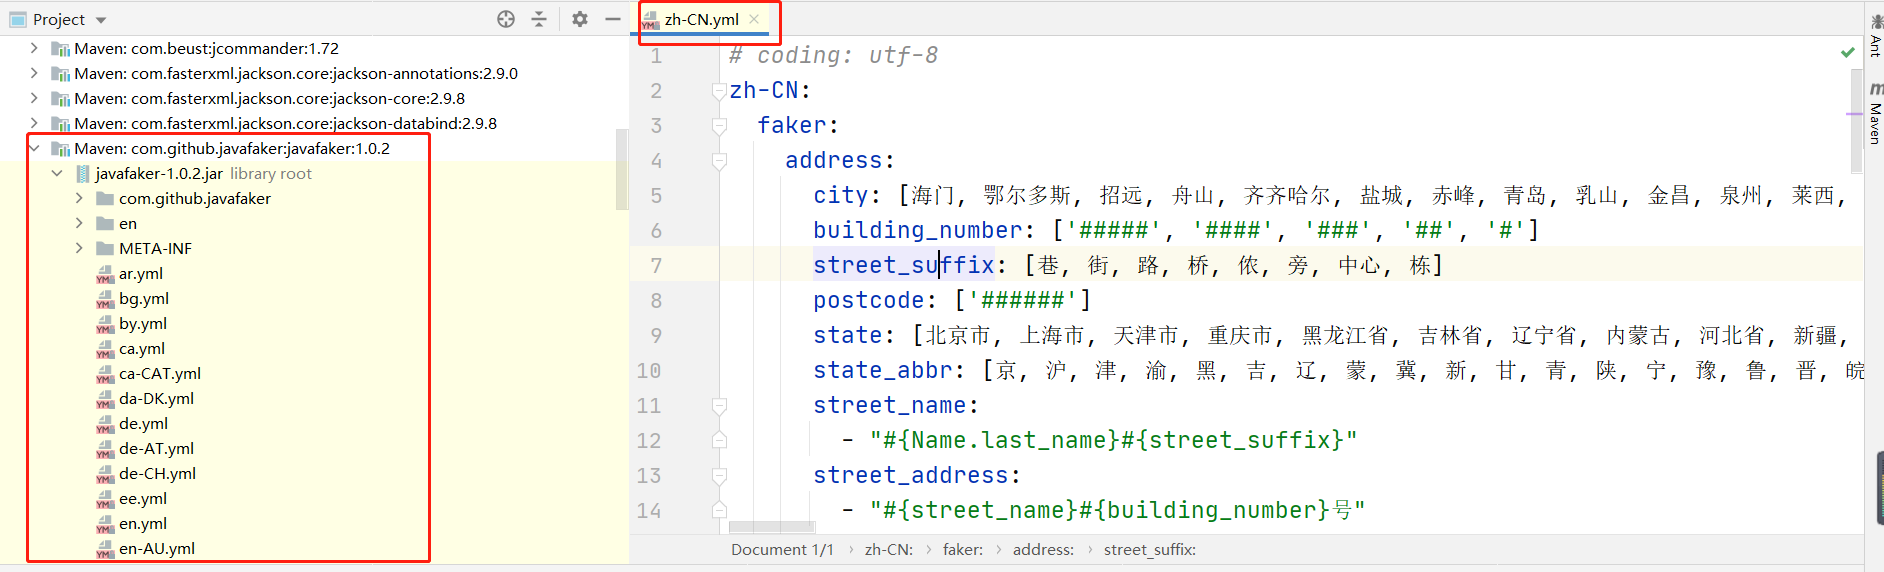
Task: Collapse javafaker-1.0.2.jar library root
Action: click(57, 173)
